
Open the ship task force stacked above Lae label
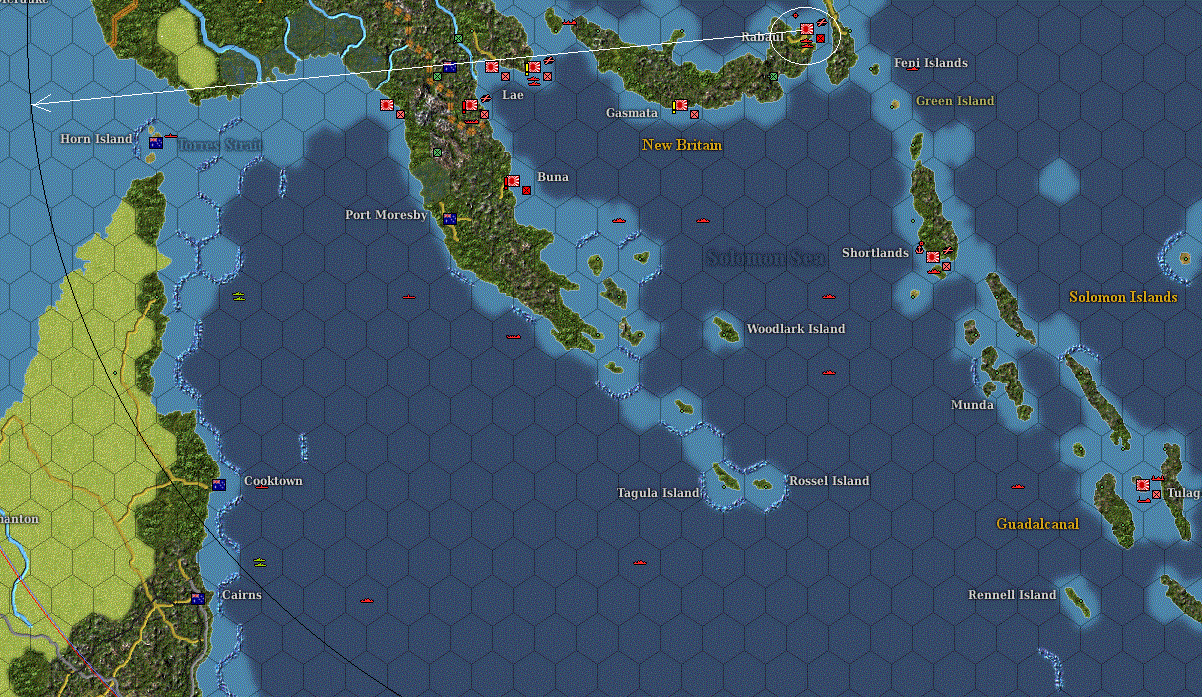tap(534, 80)
